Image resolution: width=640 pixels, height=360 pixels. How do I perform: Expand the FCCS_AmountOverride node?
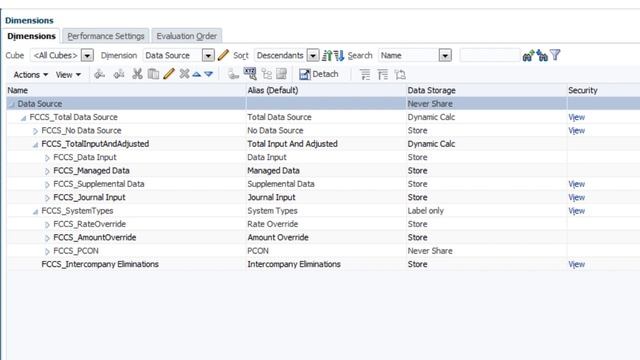click(47, 238)
